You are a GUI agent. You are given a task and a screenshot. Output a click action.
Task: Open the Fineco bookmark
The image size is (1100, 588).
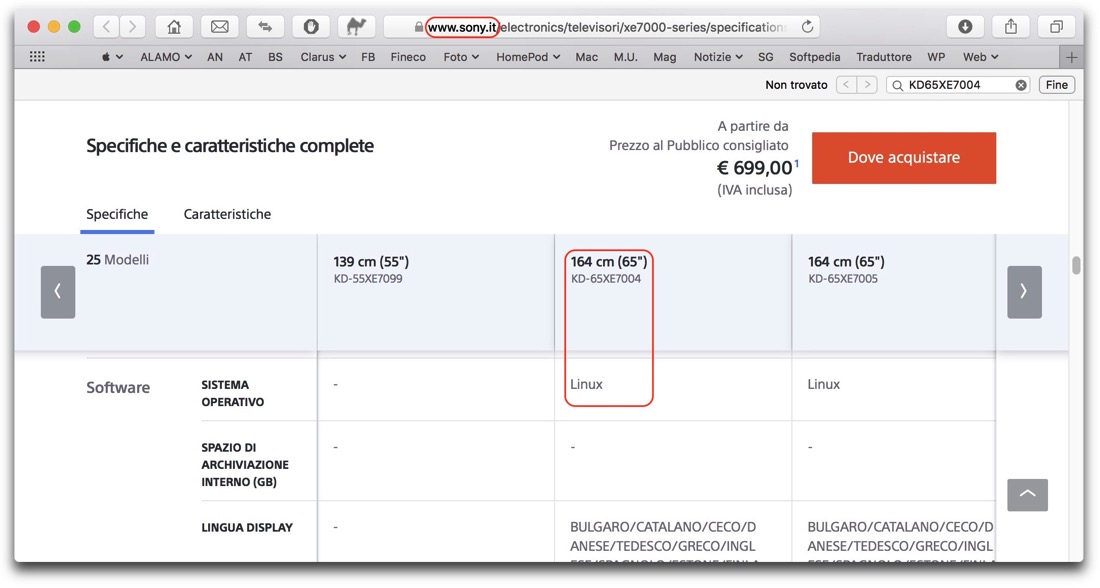coord(408,57)
